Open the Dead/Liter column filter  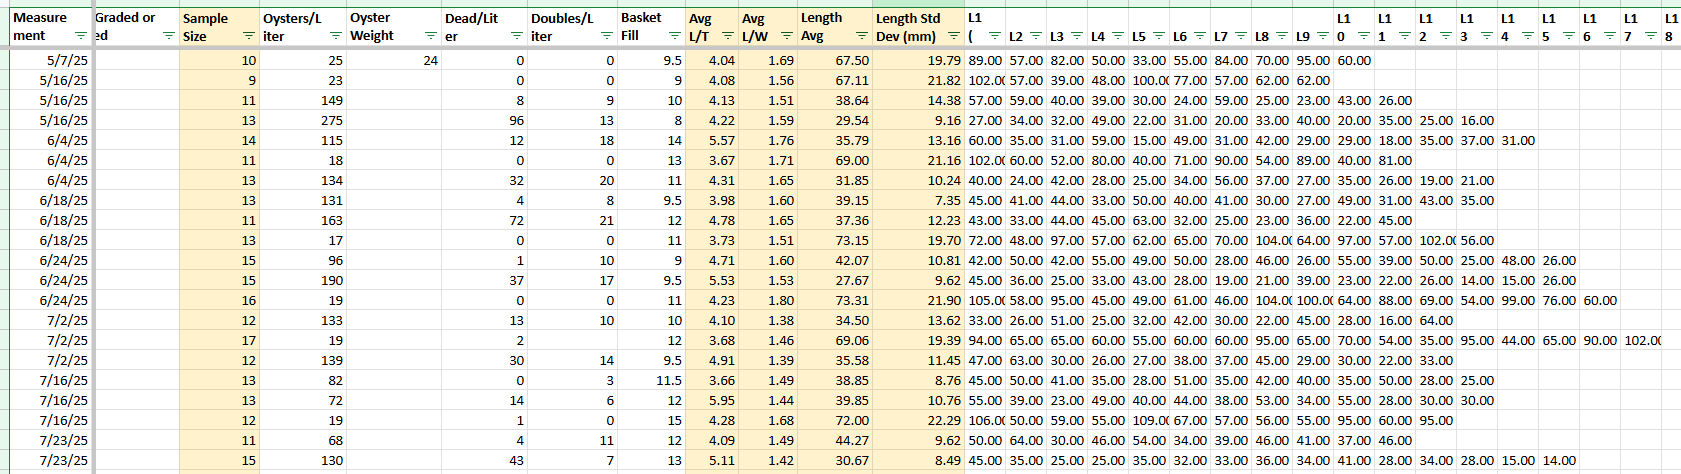click(x=516, y=36)
